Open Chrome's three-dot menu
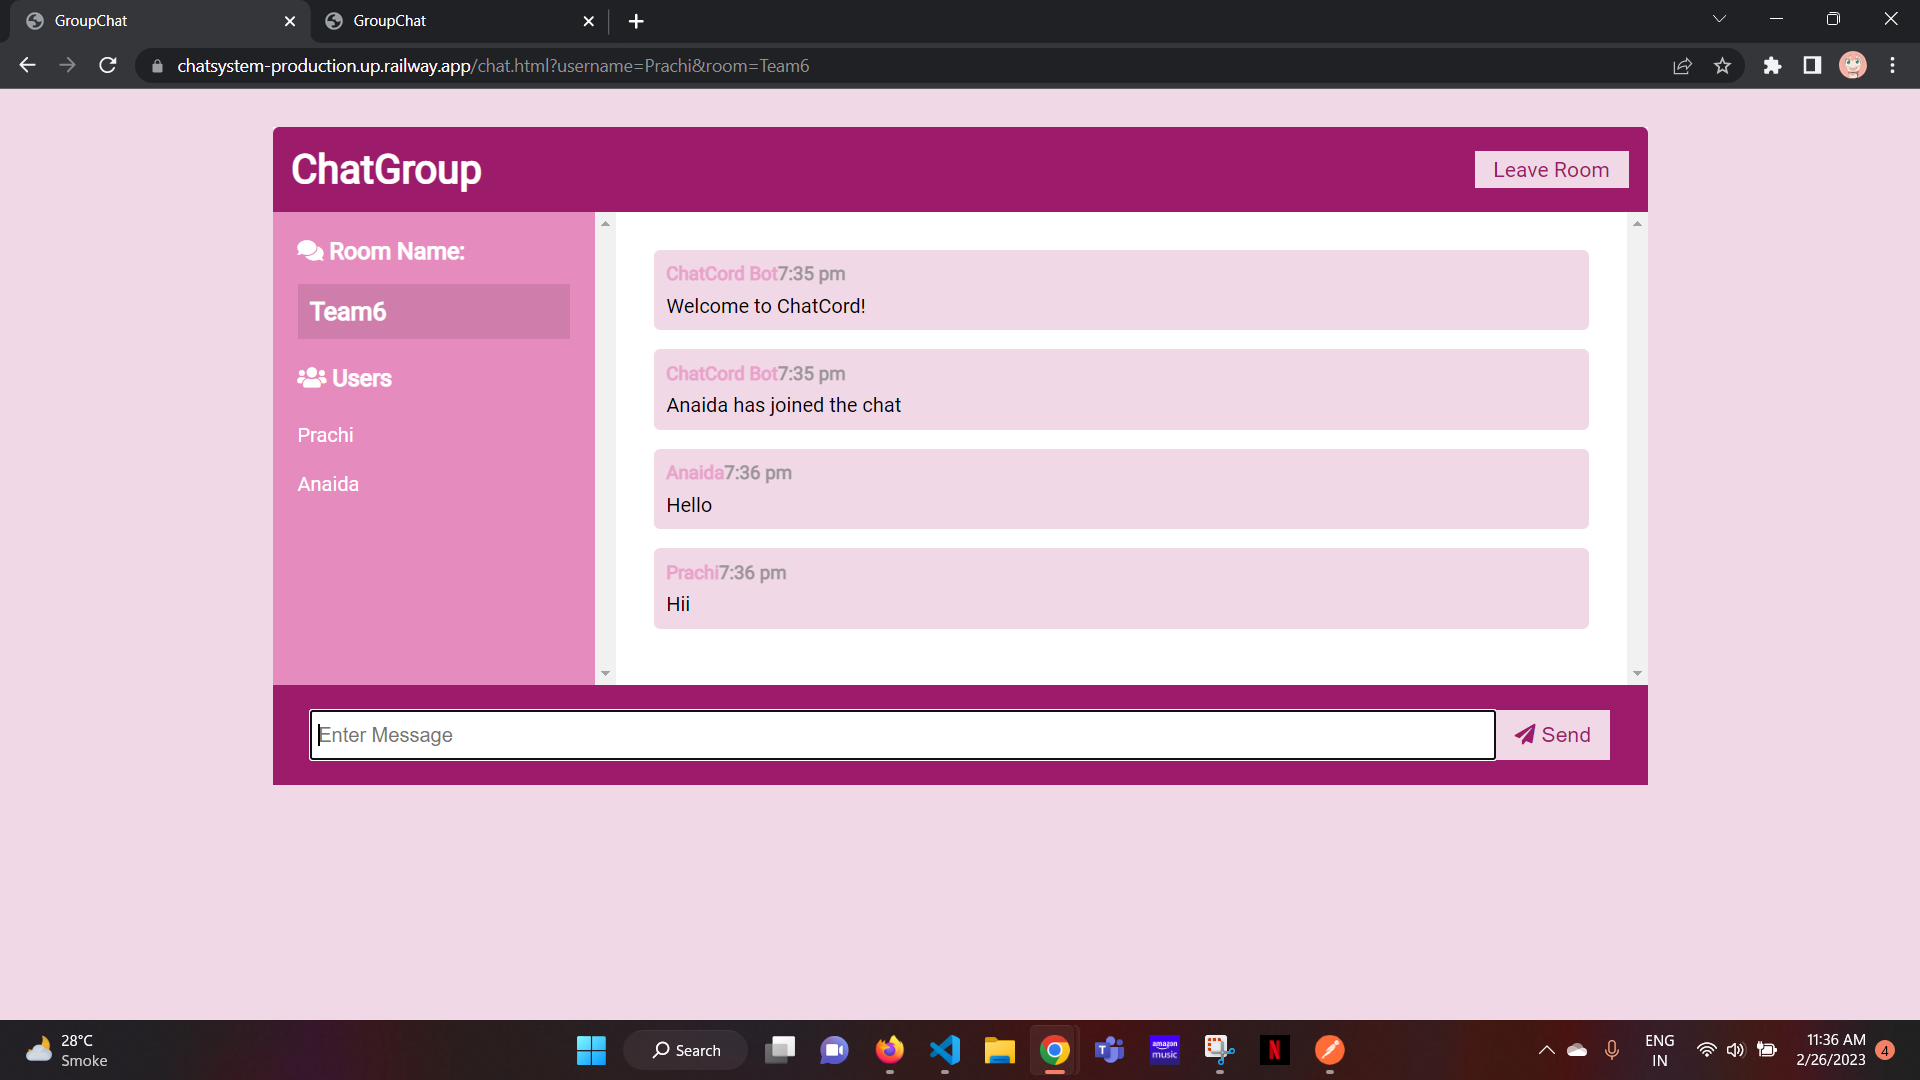Viewport: 1920px width, 1080px height. (1892, 66)
